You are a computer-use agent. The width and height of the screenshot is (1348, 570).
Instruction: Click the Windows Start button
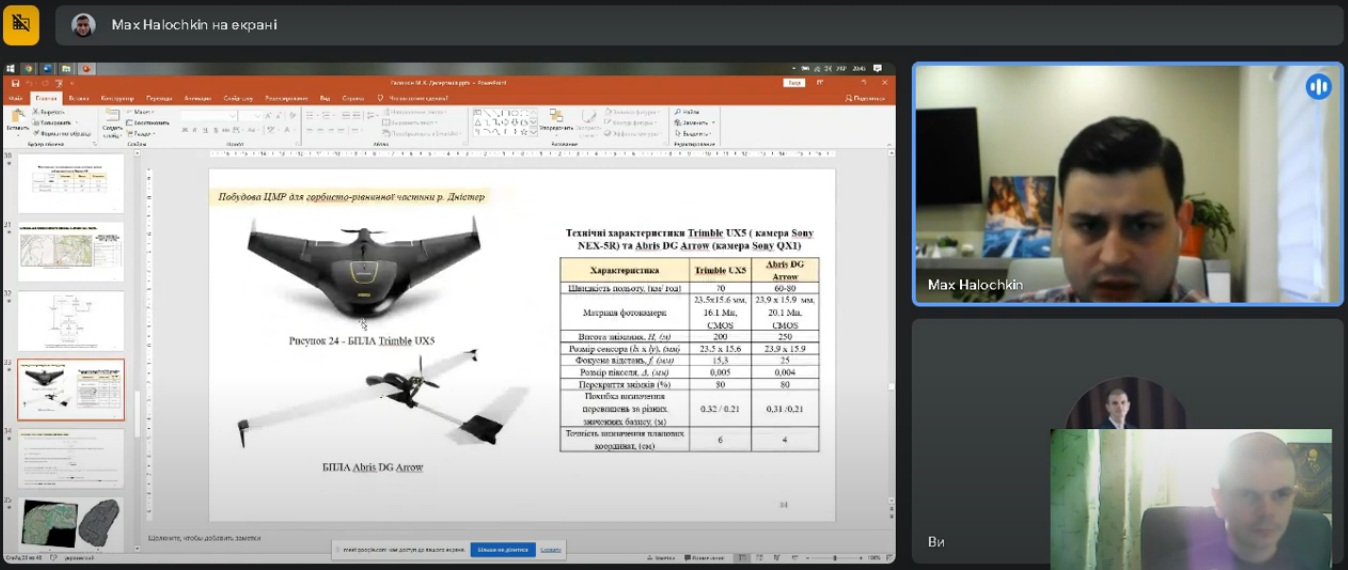[x=10, y=69]
